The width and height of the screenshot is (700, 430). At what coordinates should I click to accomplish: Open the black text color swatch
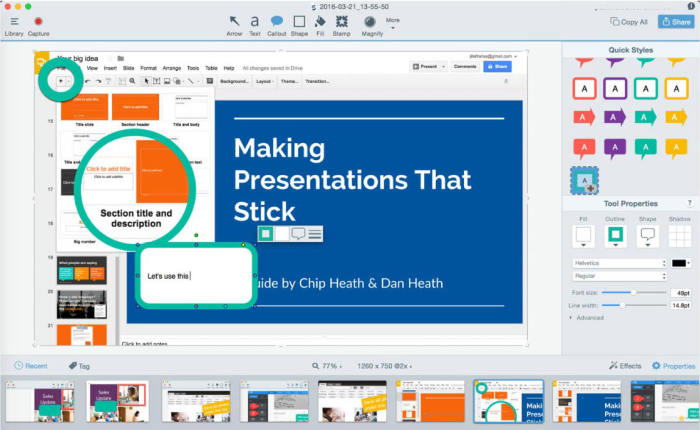coord(681,263)
